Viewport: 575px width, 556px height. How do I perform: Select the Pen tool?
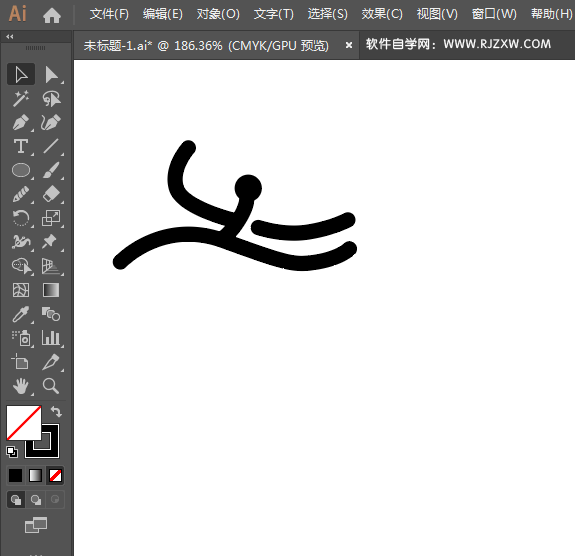[x=21, y=122]
